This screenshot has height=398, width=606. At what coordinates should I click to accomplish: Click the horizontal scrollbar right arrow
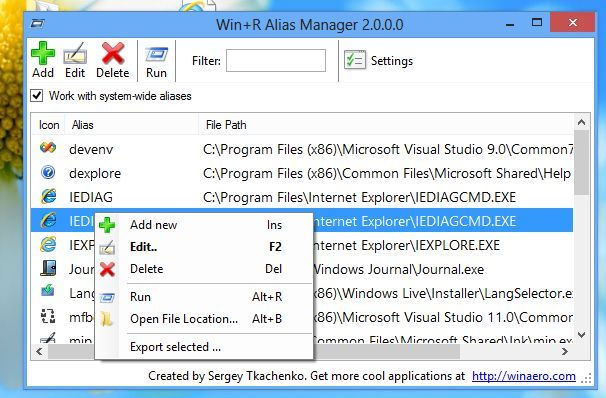pyautogui.click(x=565, y=351)
